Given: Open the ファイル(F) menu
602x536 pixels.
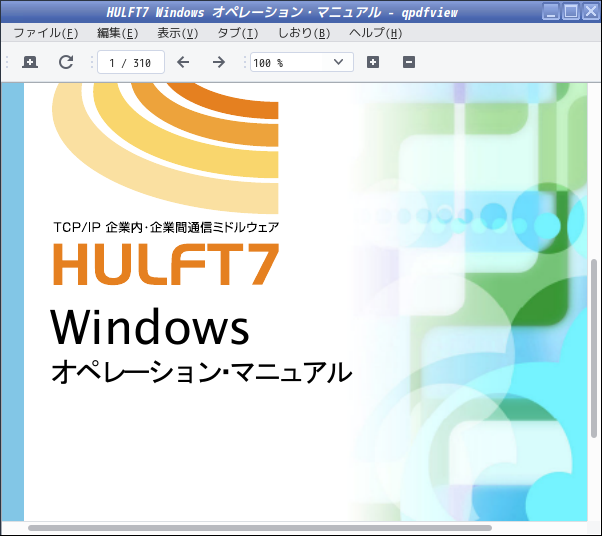Looking at the screenshot, I should pos(46,33).
